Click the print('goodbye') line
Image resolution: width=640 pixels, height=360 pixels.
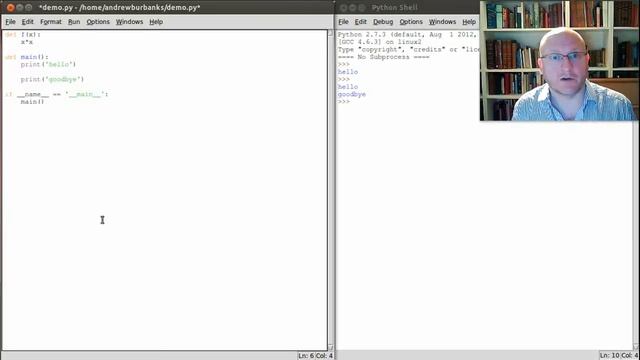tap(52, 79)
